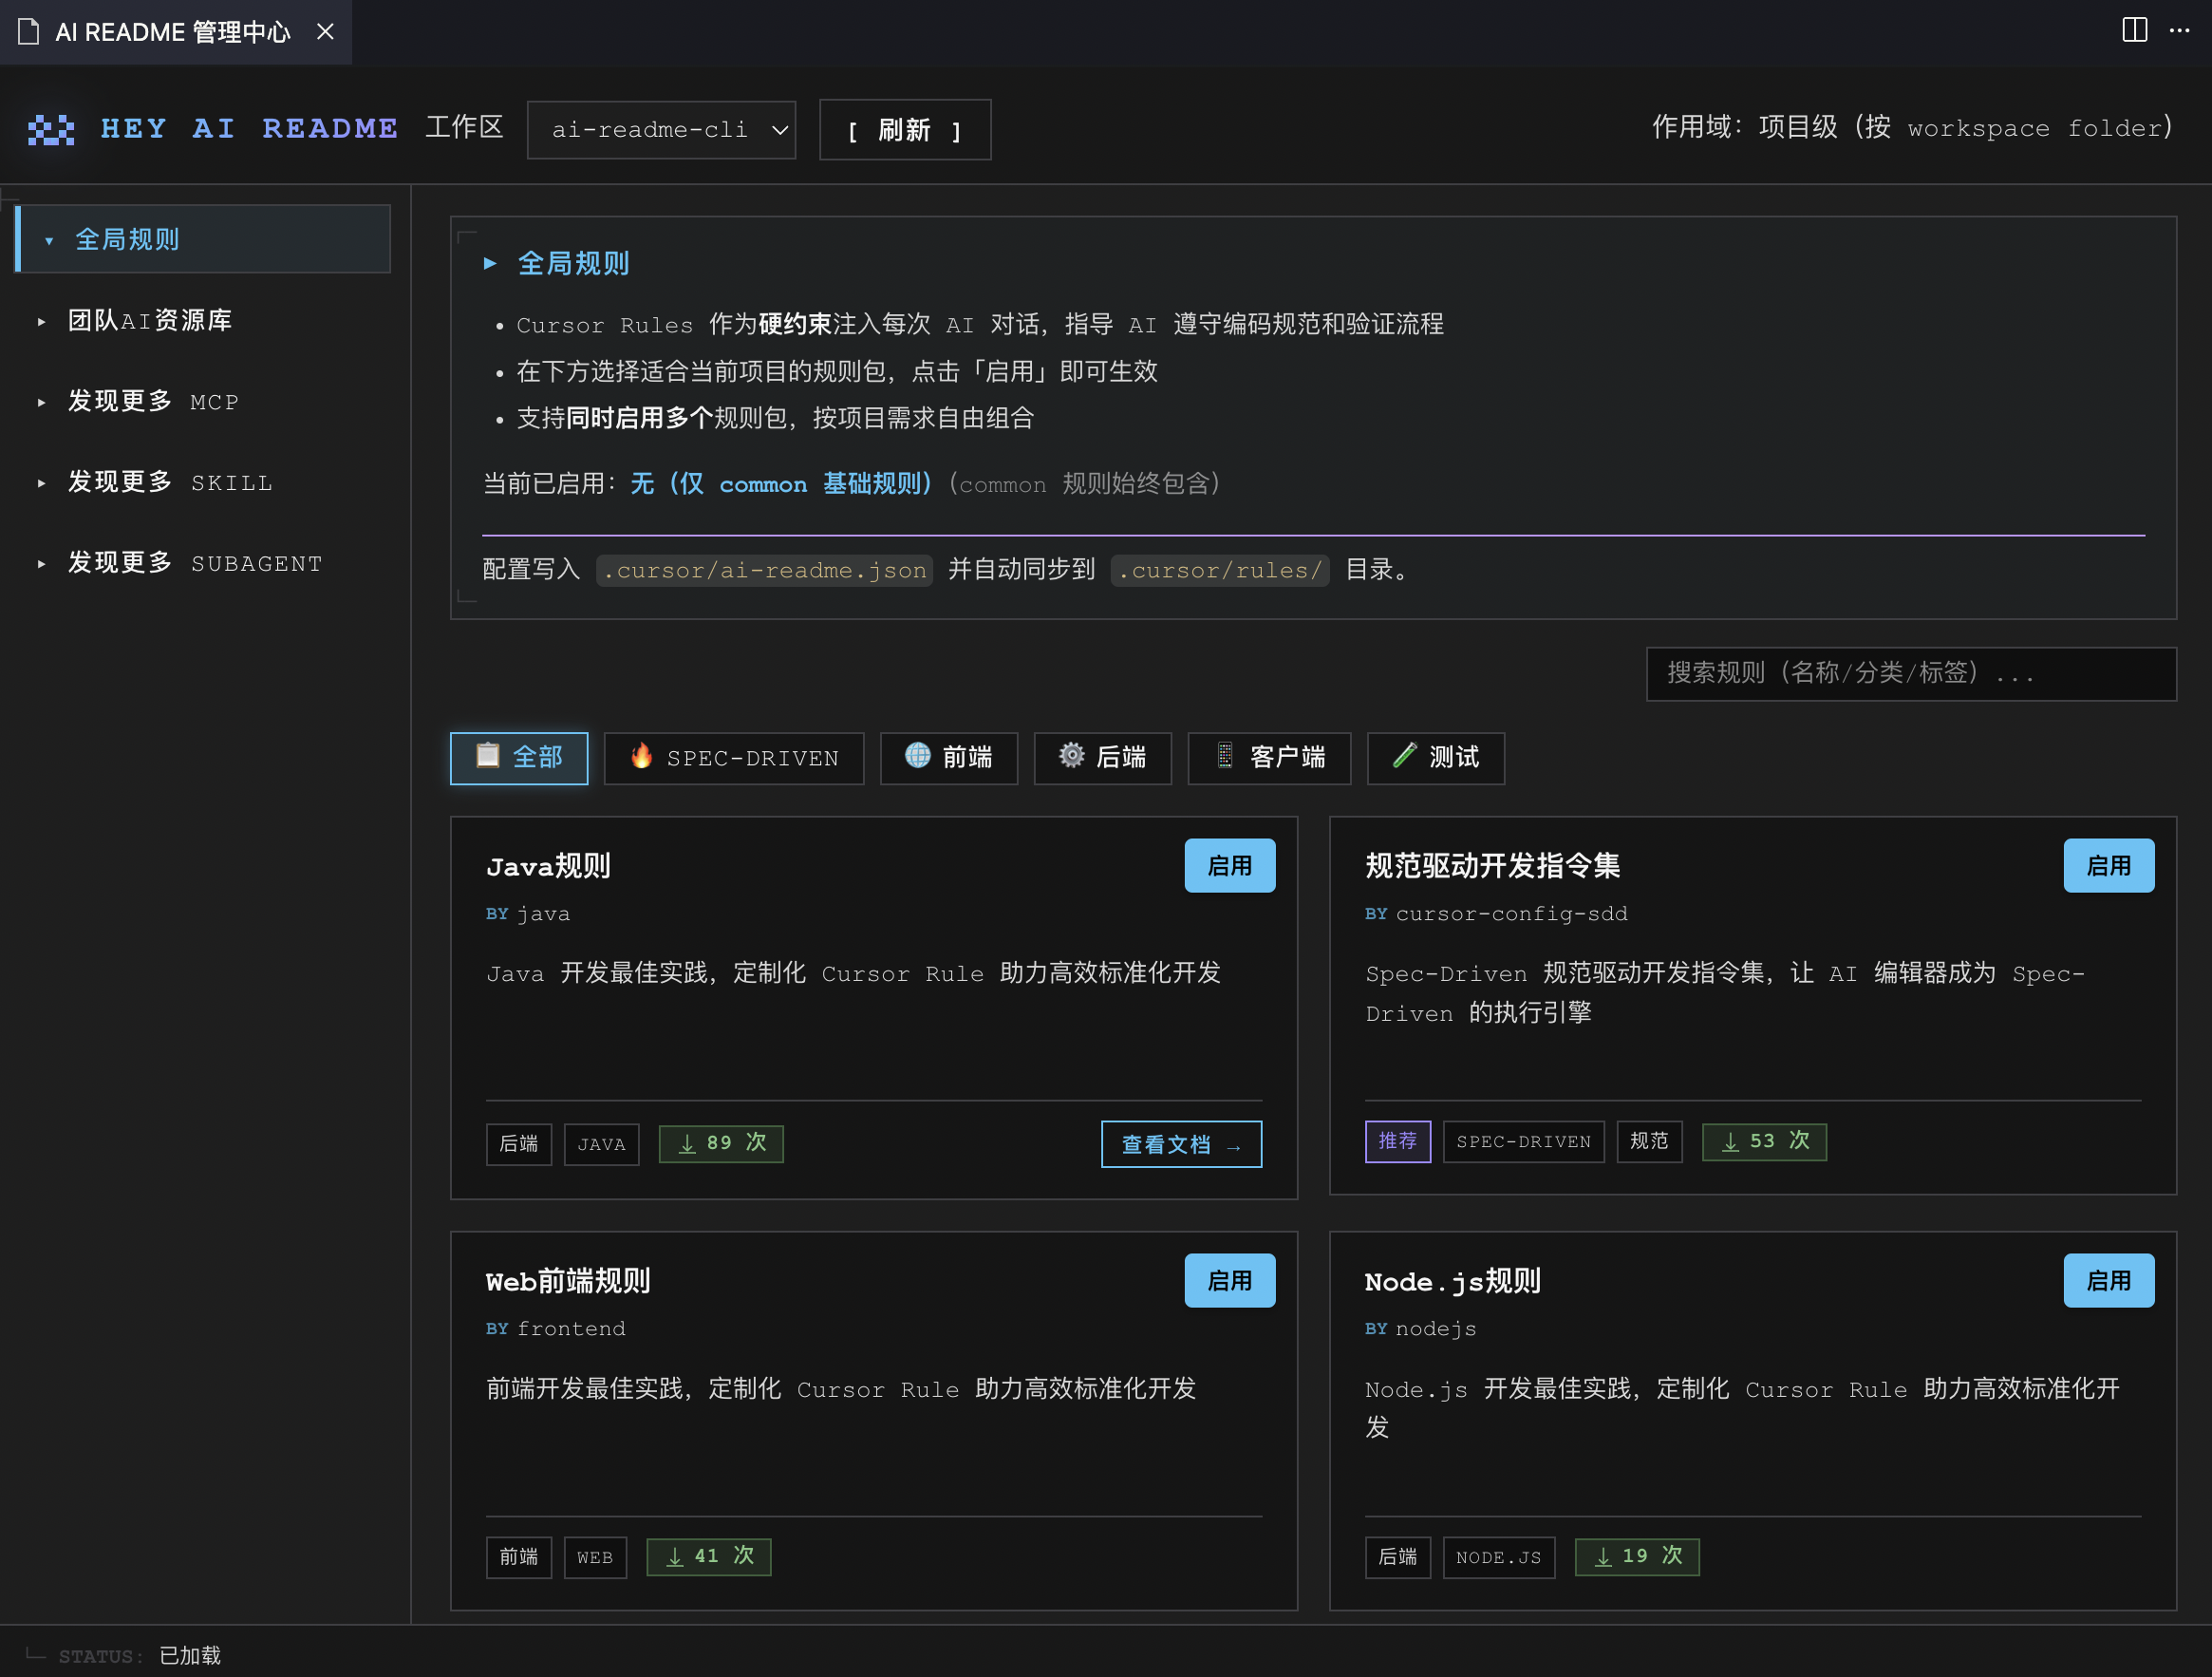Click the phone icon in the 客户端 filter
The width and height of the screenshot is (2212, 1677).
point(1224,755)
